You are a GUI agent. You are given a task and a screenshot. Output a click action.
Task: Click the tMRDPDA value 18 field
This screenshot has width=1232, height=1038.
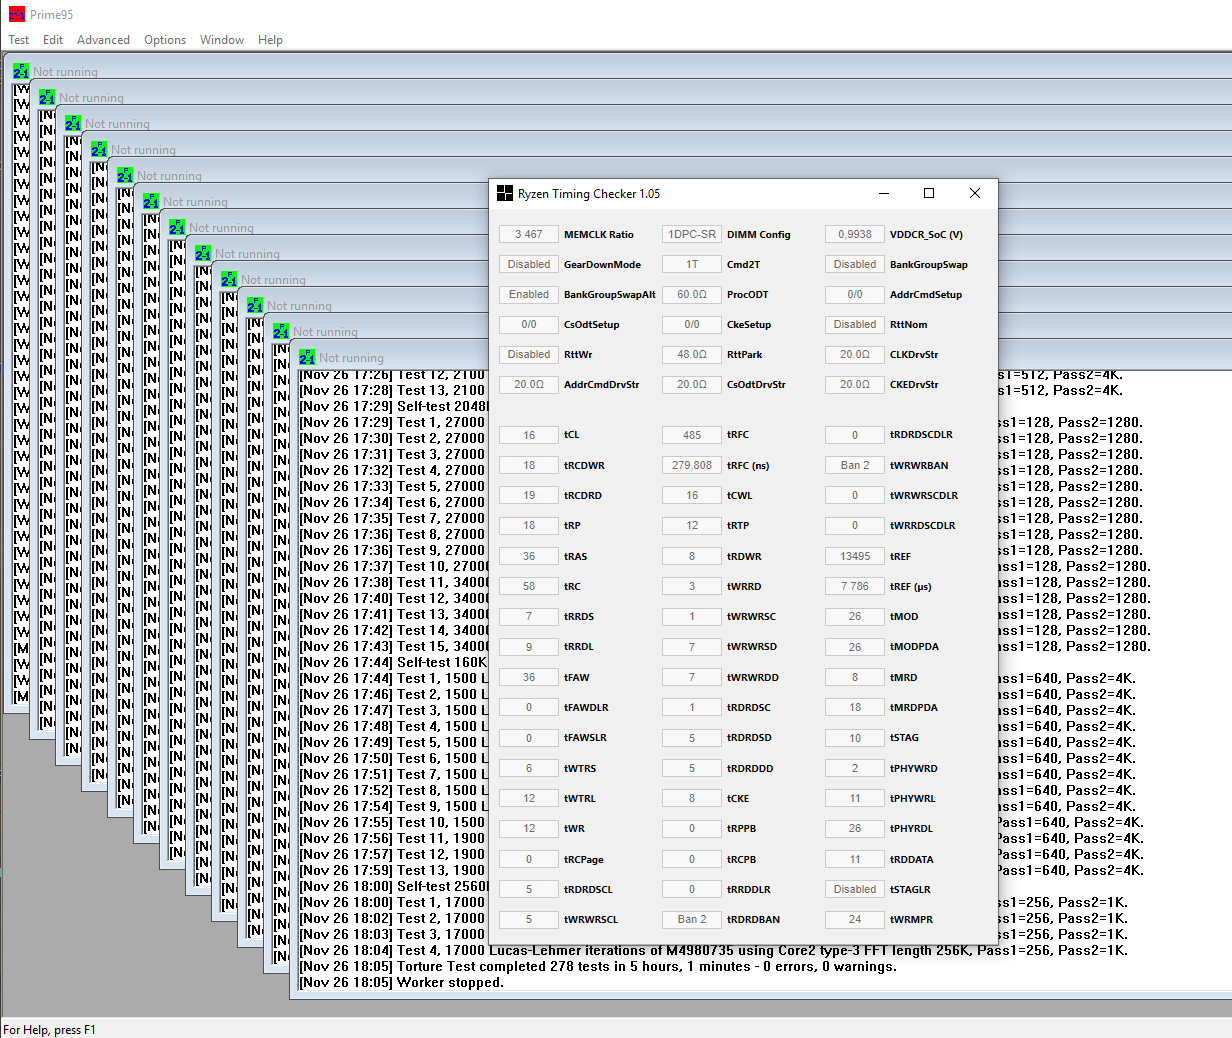[855, 707]
